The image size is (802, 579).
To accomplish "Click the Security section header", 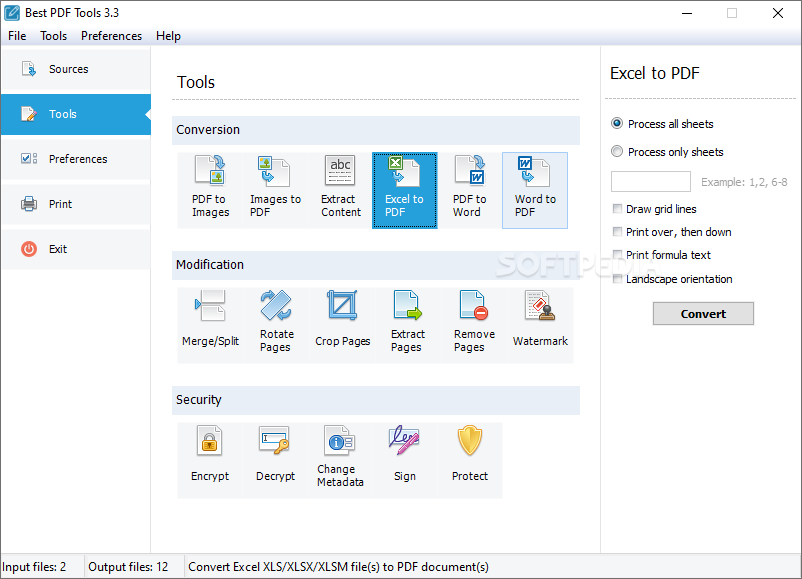I will tap(376, 400).
